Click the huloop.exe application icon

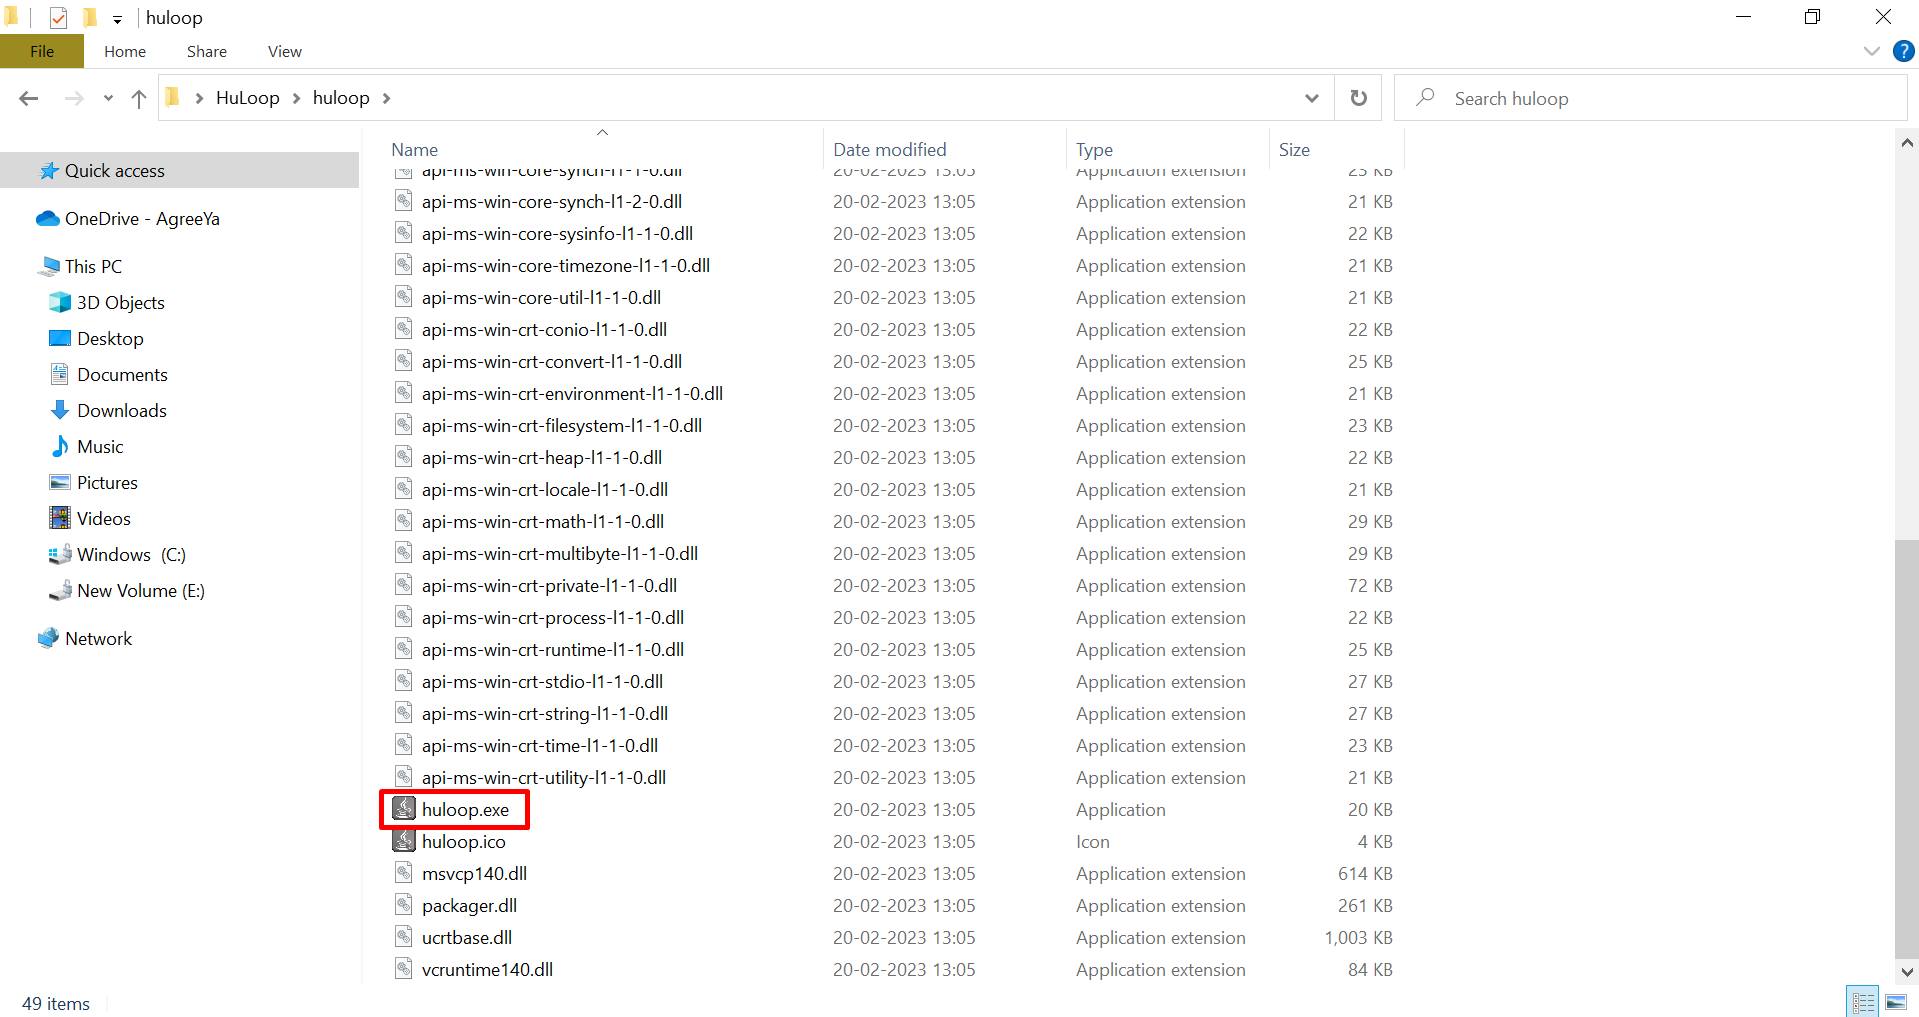(404, 809)
